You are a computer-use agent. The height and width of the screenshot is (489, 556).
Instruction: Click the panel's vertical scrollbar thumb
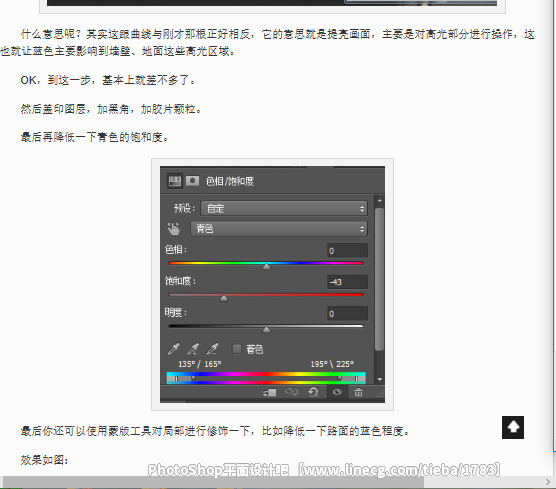coord(379,279)
